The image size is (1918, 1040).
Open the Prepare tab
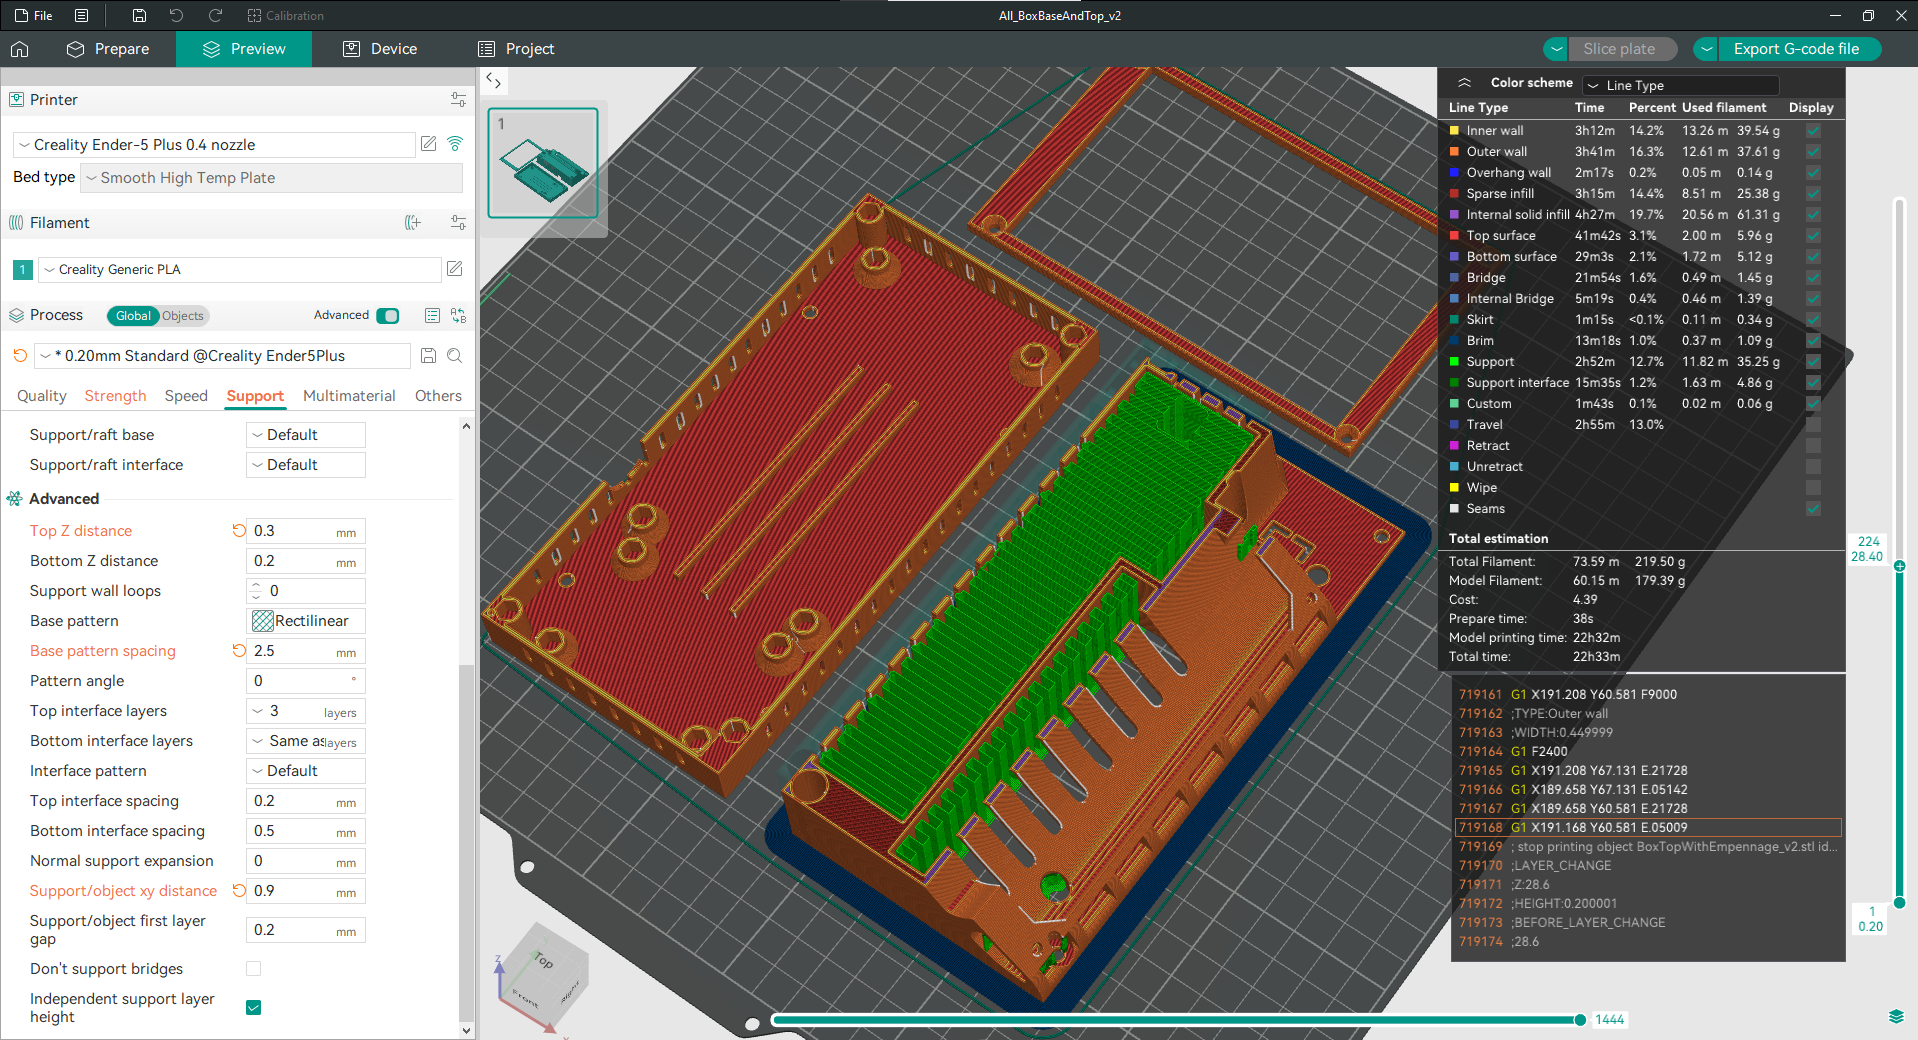(108, 49)
